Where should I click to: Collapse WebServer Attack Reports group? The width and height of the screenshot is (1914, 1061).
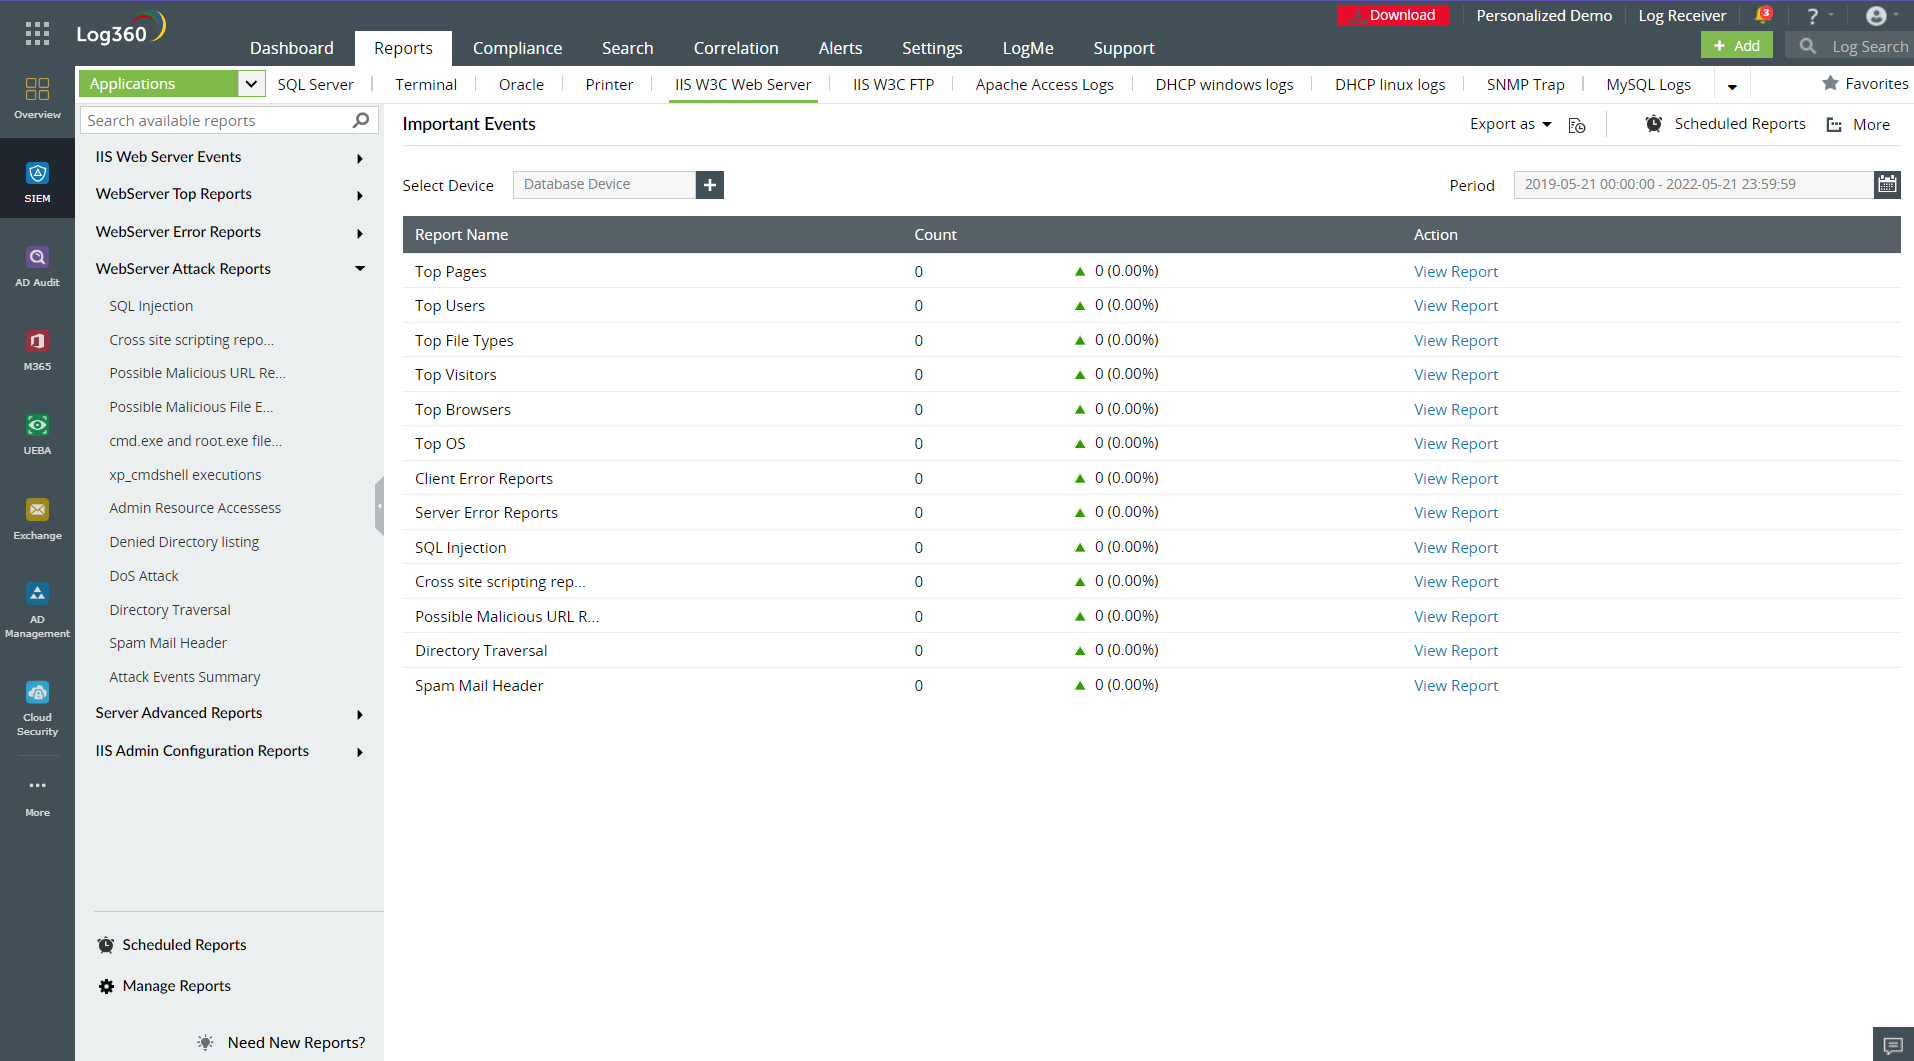[359, 269]
